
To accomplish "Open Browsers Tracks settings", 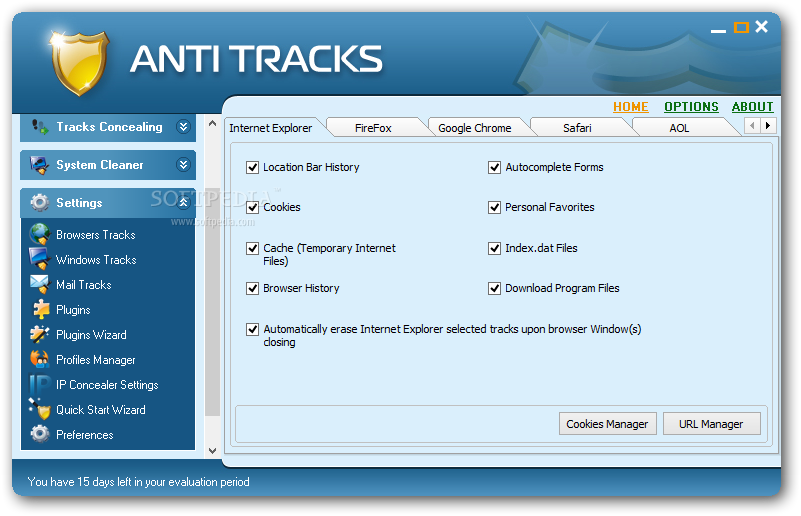I will 96,235.
